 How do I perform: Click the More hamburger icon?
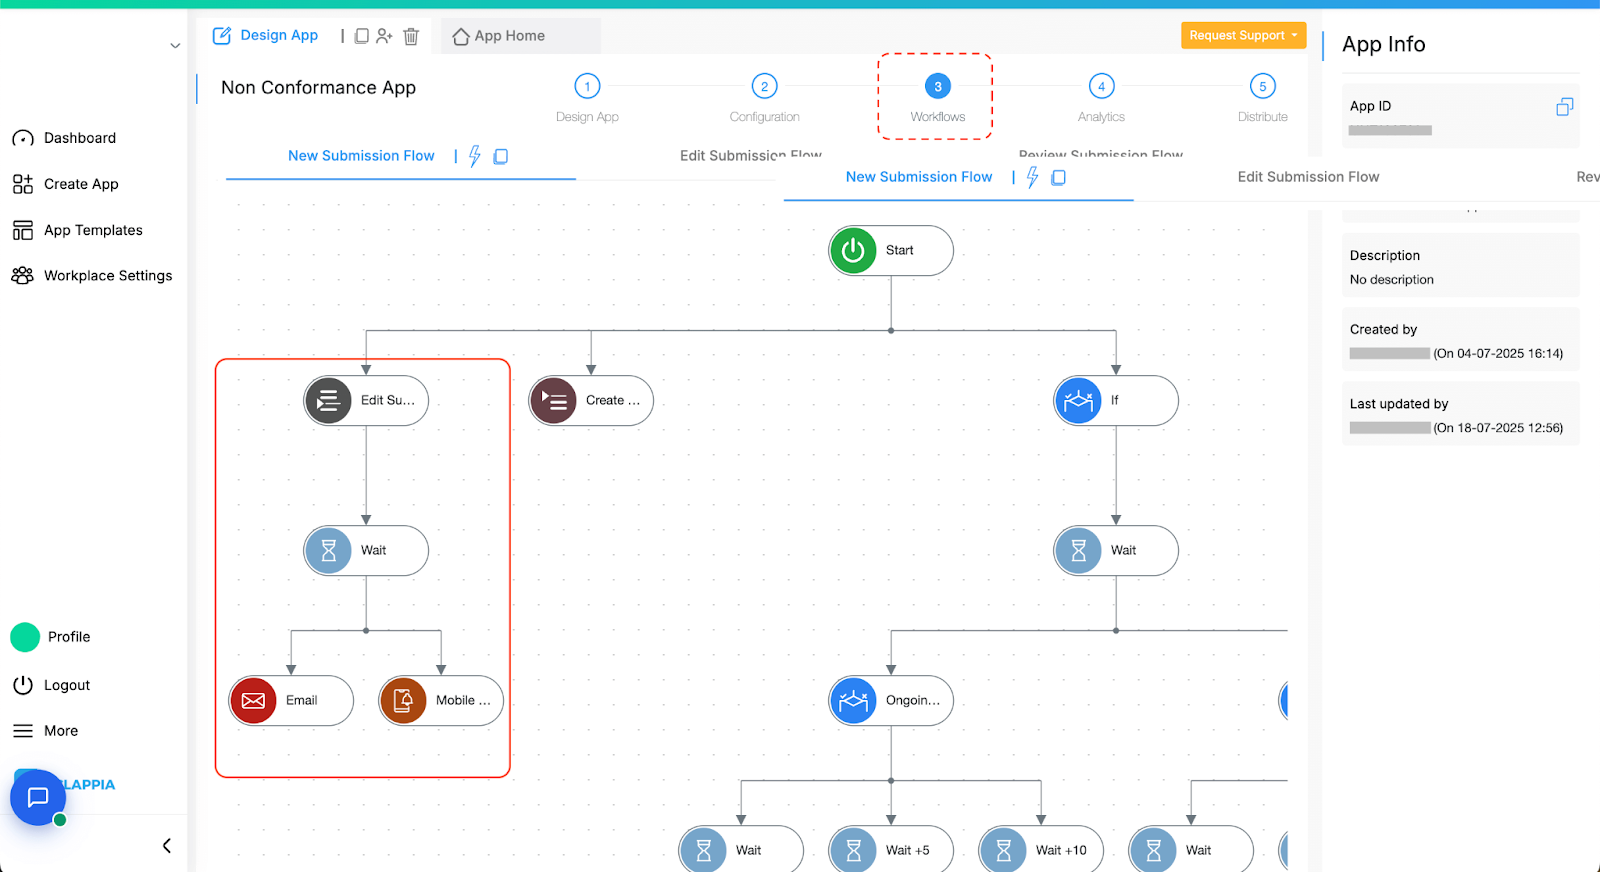click(x=23, y=731)
